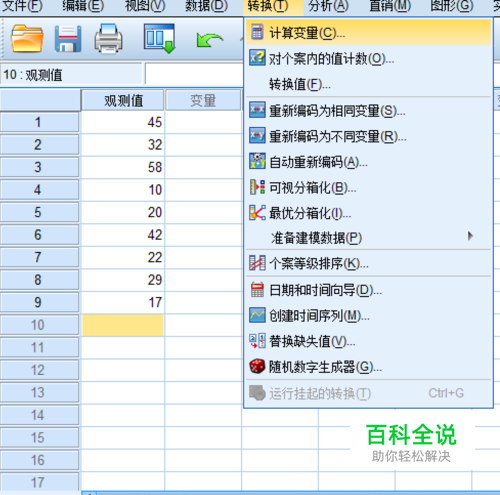Click the cell containing 17 in row 9
500x495 pixels.
tap(123, 302)
